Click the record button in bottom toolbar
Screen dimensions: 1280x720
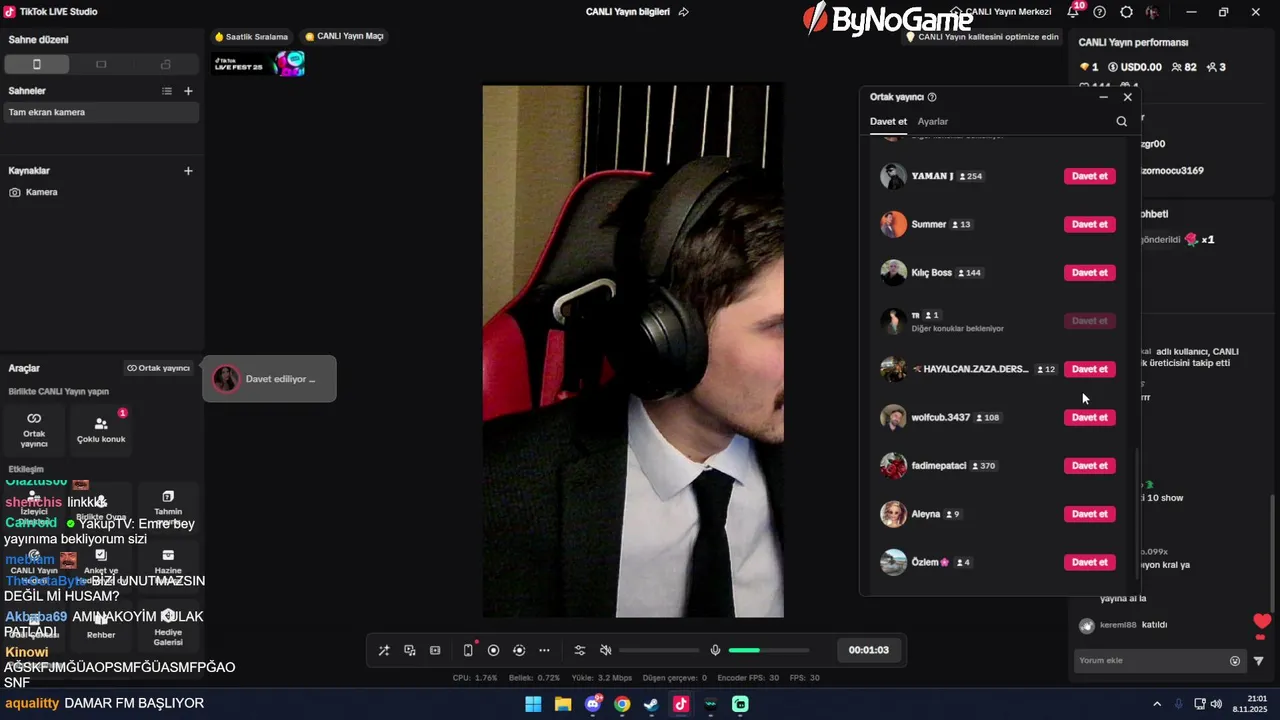[493, 650]
